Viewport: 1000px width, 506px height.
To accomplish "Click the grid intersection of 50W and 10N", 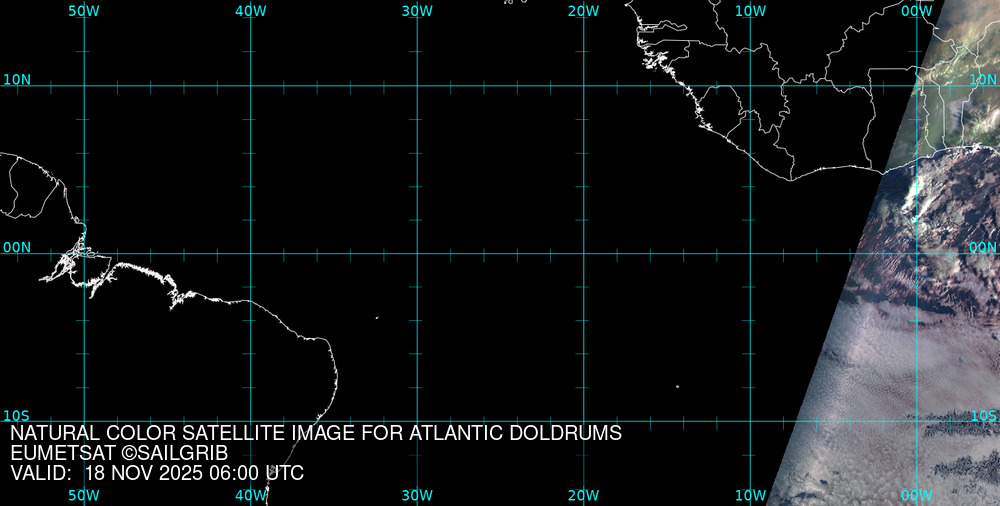I will coord(84,86).
